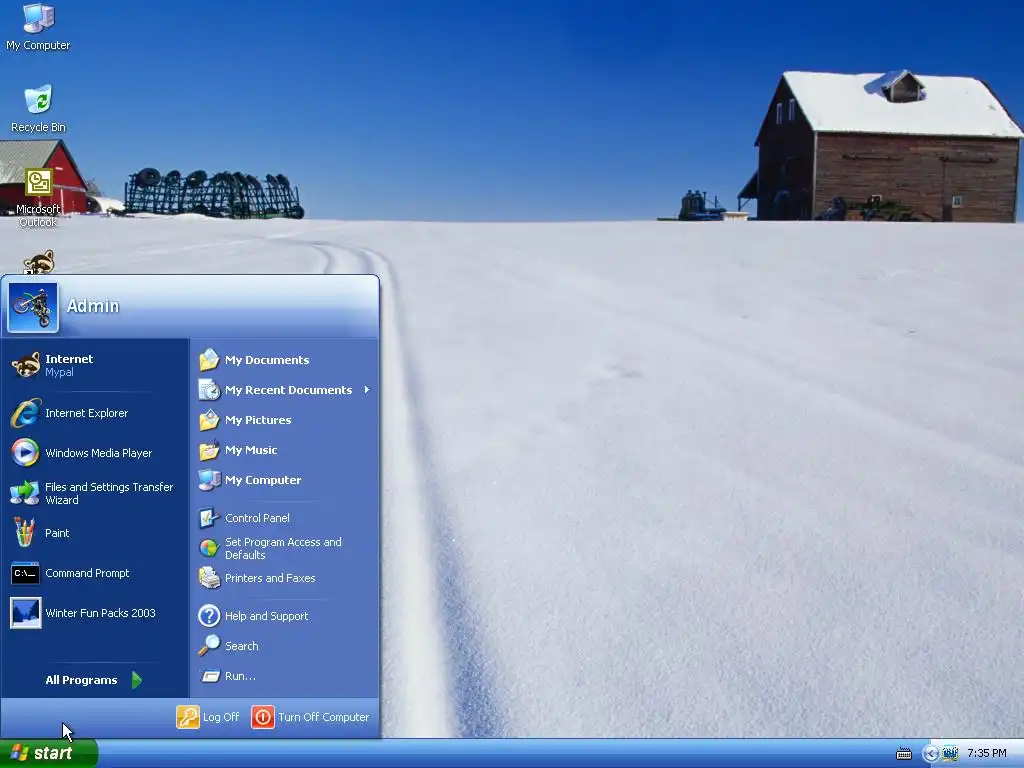
Task: Click the Mypal subtitle under Internet
Action: pyautogui.click(x=59, y=372)
